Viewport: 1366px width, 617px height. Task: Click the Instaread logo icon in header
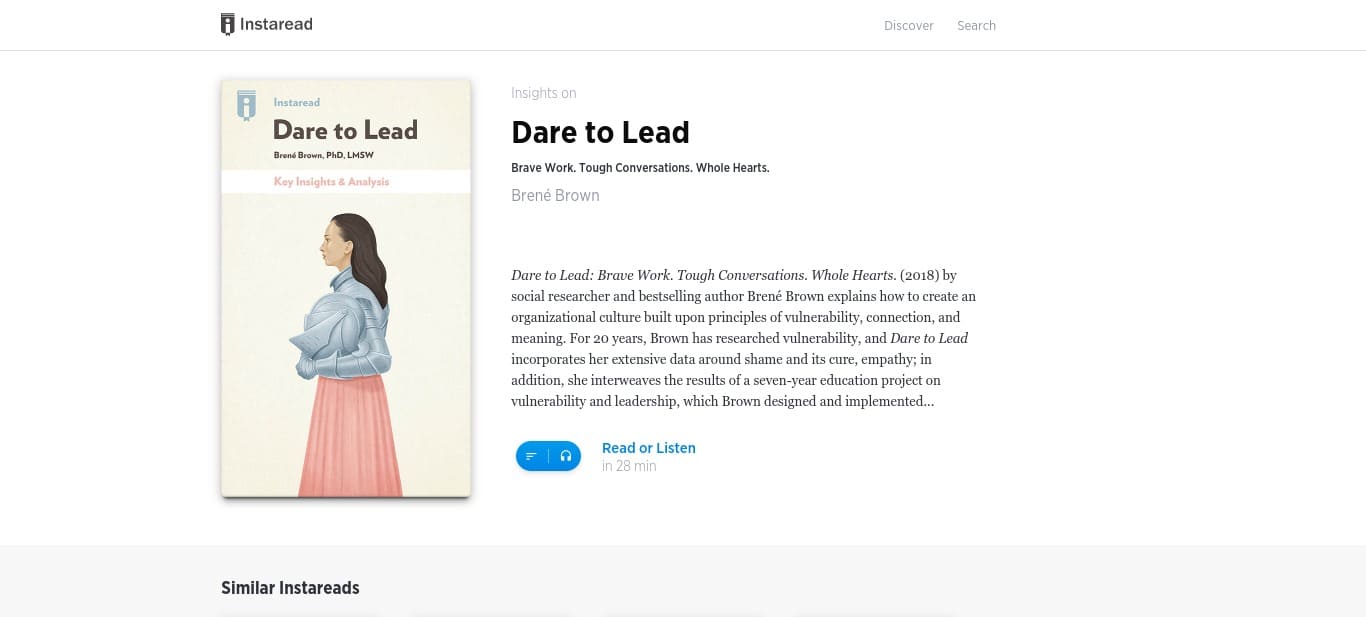(228, 25)
